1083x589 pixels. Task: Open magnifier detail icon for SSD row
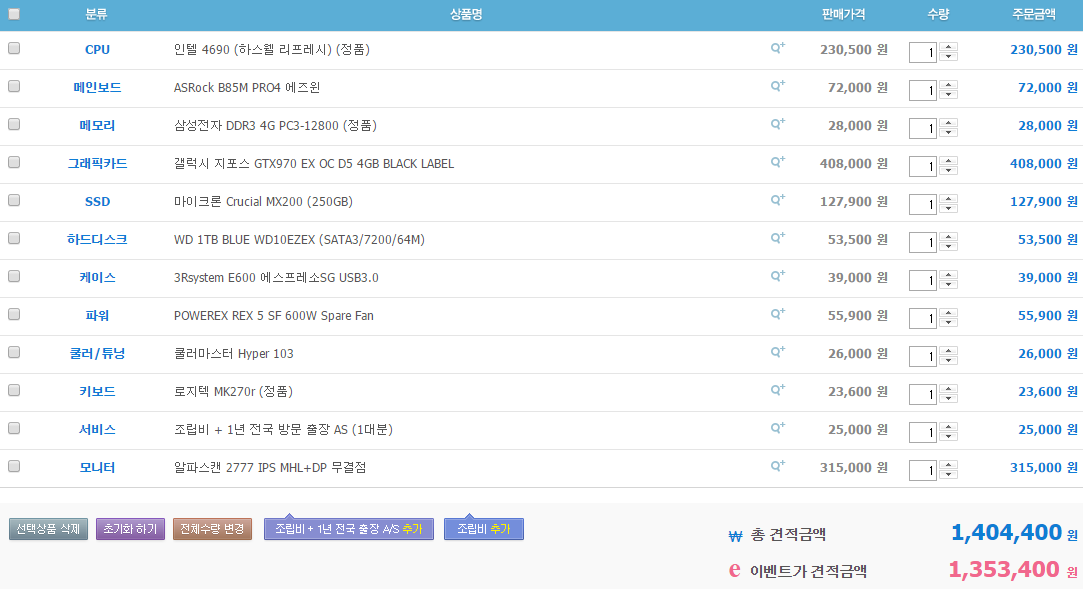[778, 200]
